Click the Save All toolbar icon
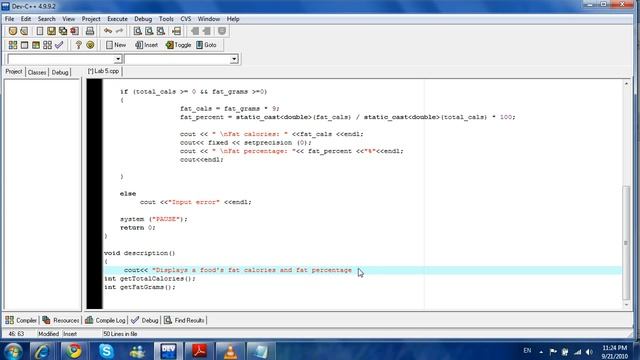Image resolution: width=640 pixels, height=360 pixels. click(x=63, y=31)
